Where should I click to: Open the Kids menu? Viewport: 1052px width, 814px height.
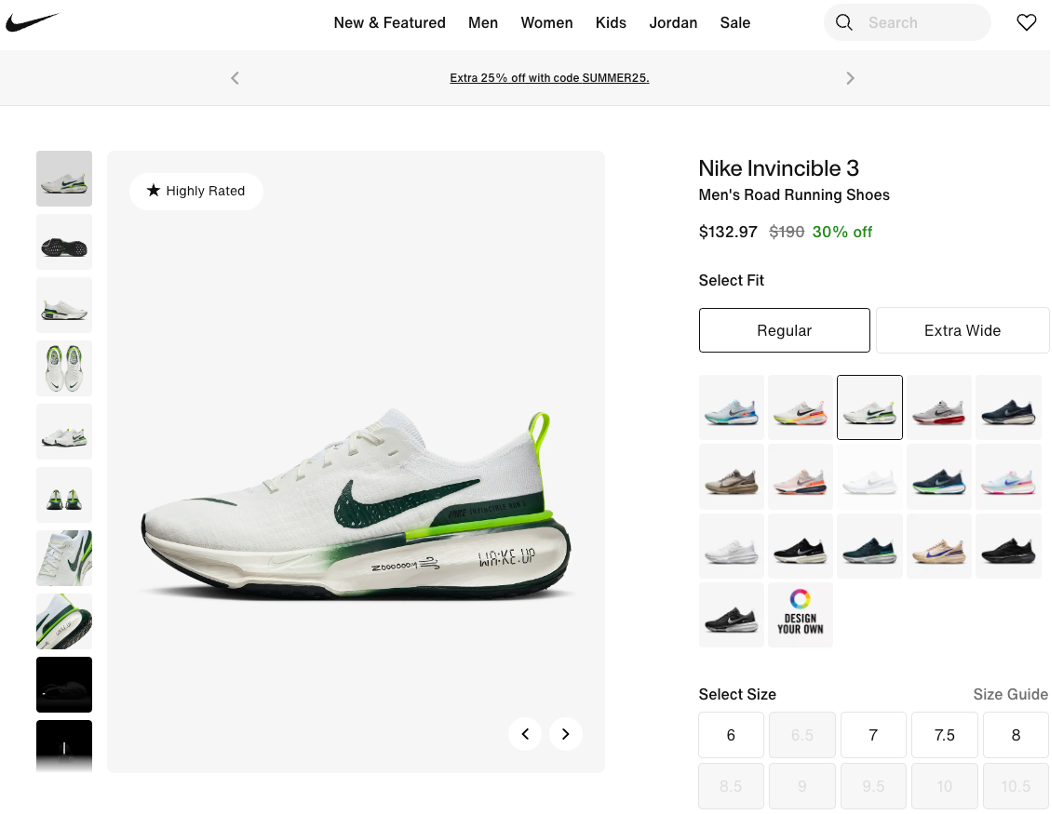pos(611,23)
